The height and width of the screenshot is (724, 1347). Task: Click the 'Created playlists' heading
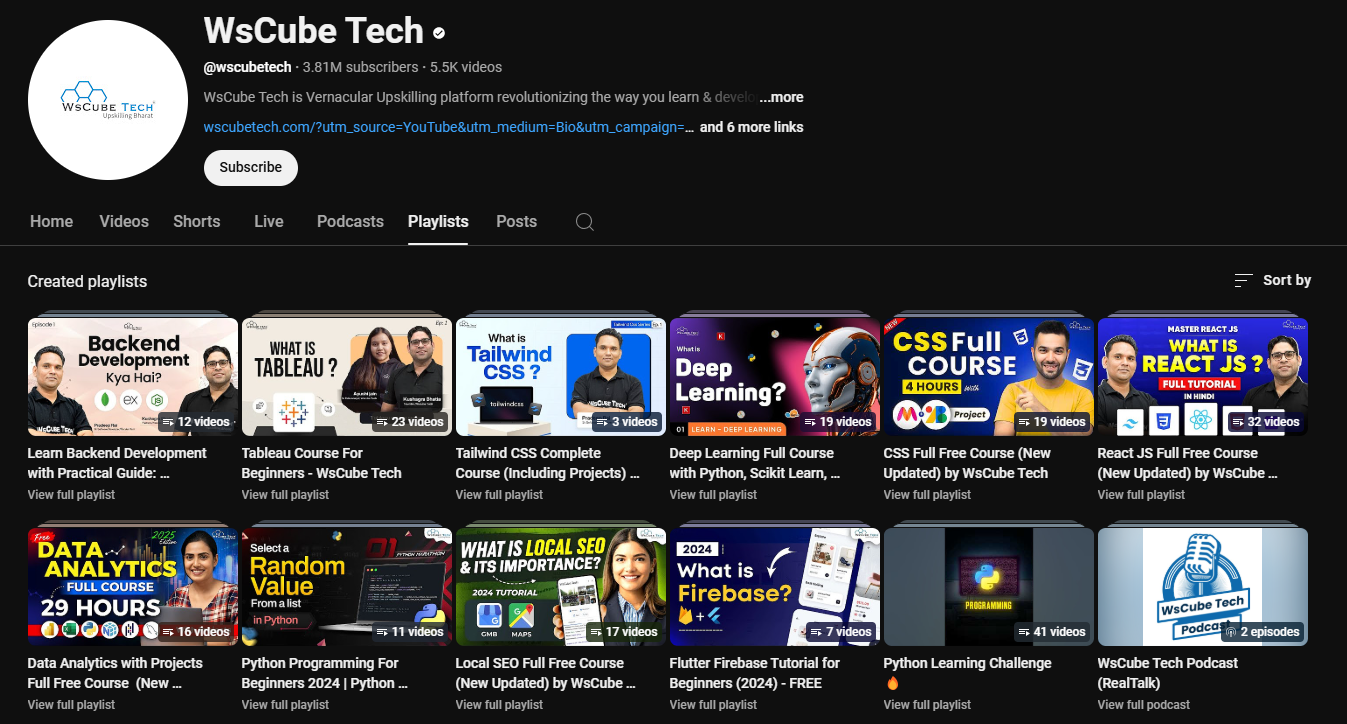tap(87, 281)
